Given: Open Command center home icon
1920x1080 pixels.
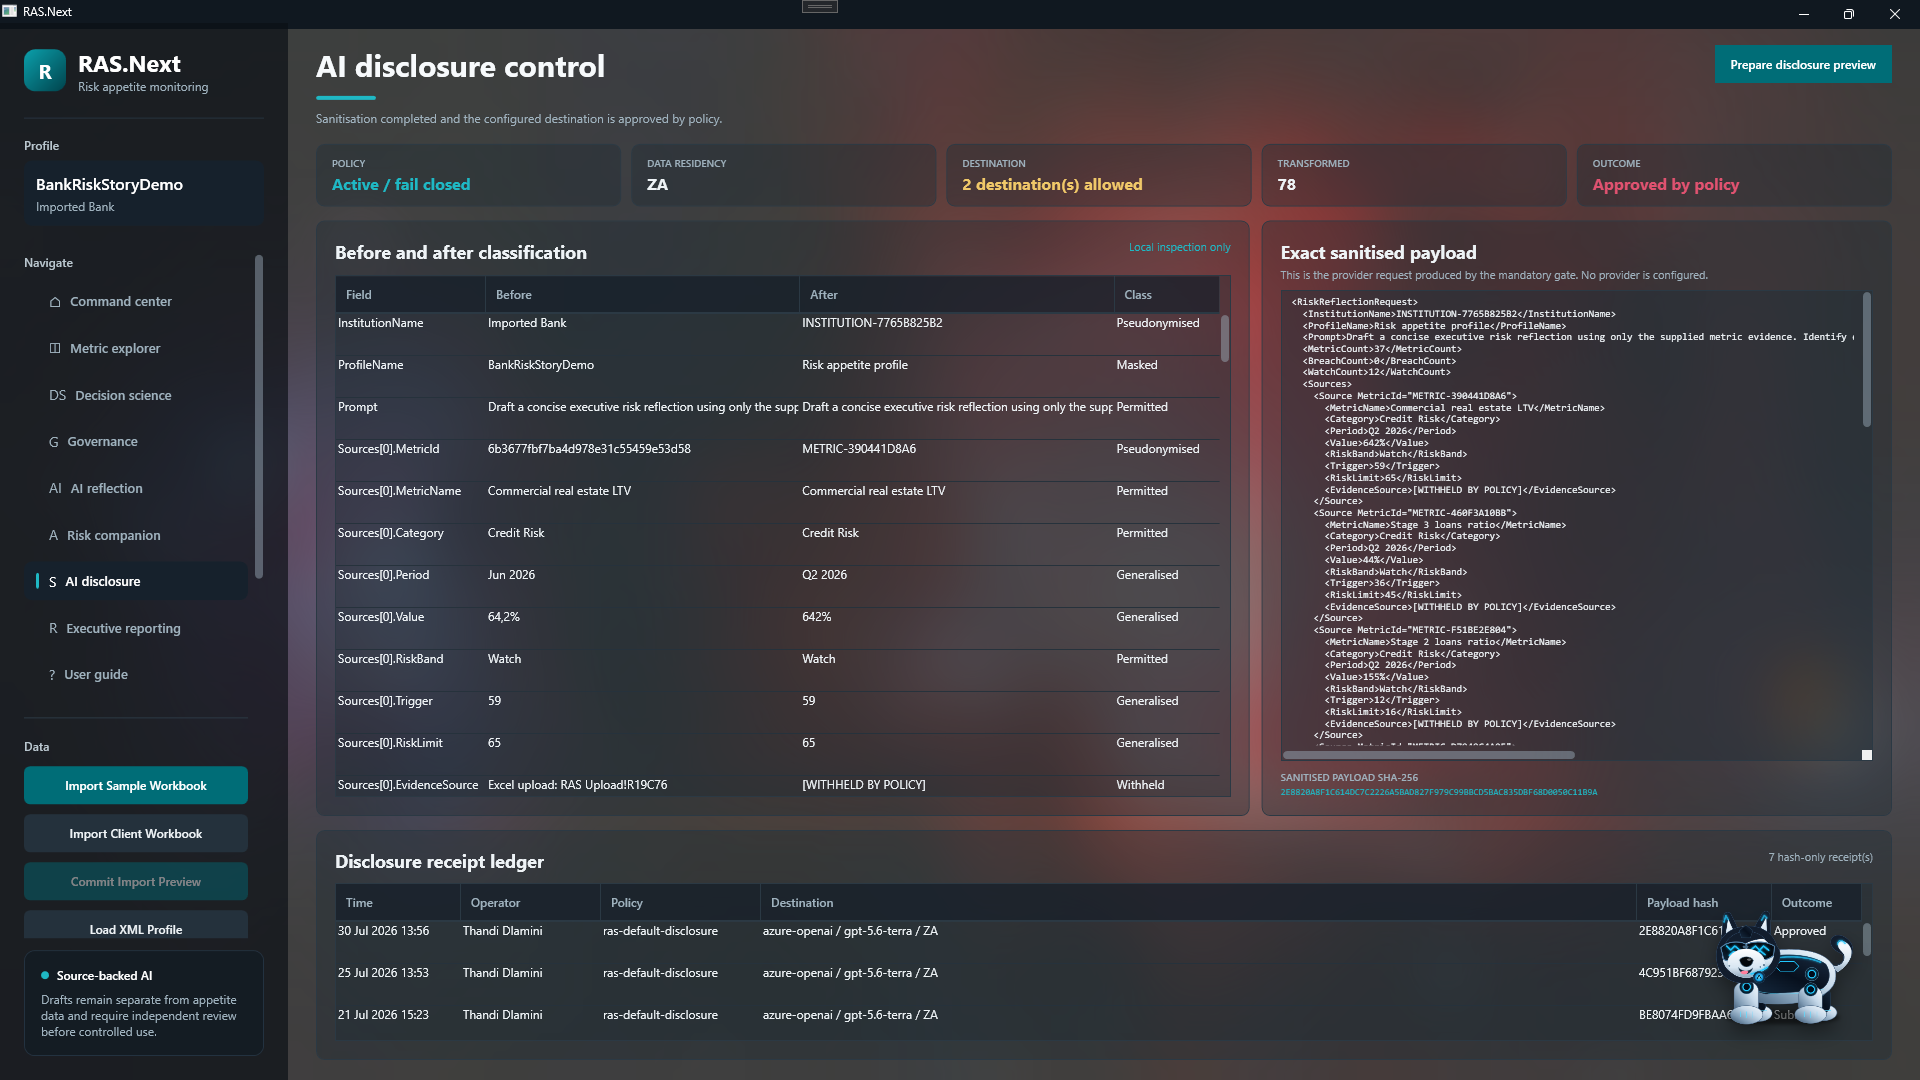Looking at the screenshot, I should (x=55, y=302).
